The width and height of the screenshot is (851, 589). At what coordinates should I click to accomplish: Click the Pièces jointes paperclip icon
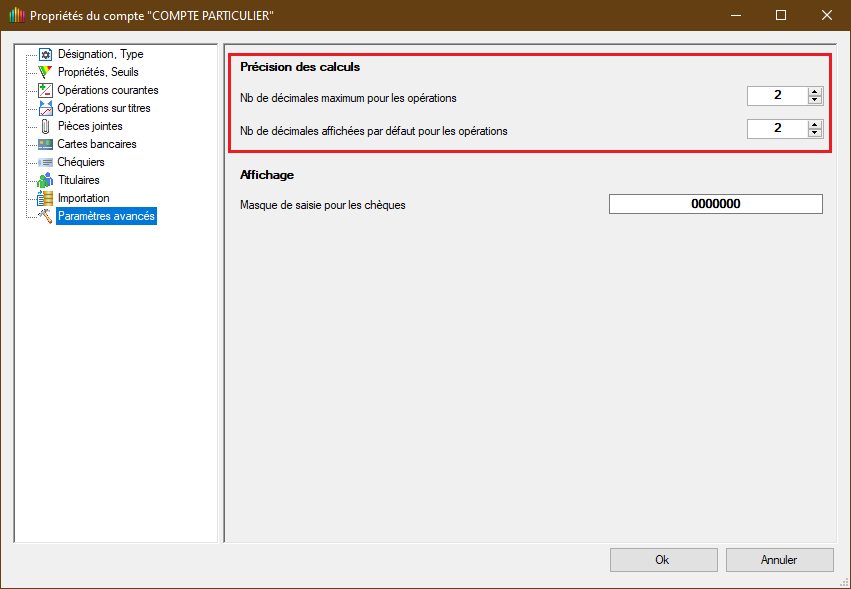tap(45, 126)
